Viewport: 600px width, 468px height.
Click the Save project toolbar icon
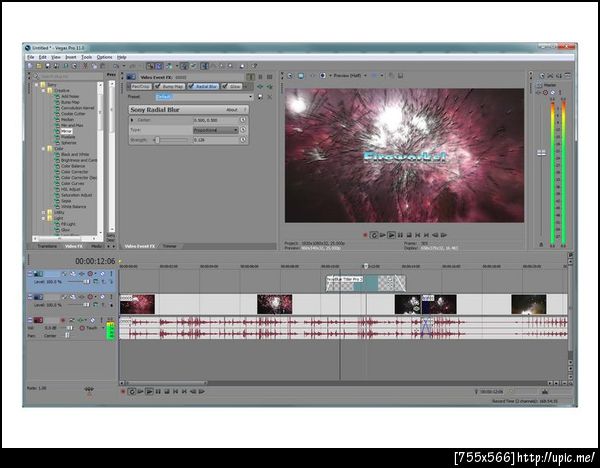[47, 66]
